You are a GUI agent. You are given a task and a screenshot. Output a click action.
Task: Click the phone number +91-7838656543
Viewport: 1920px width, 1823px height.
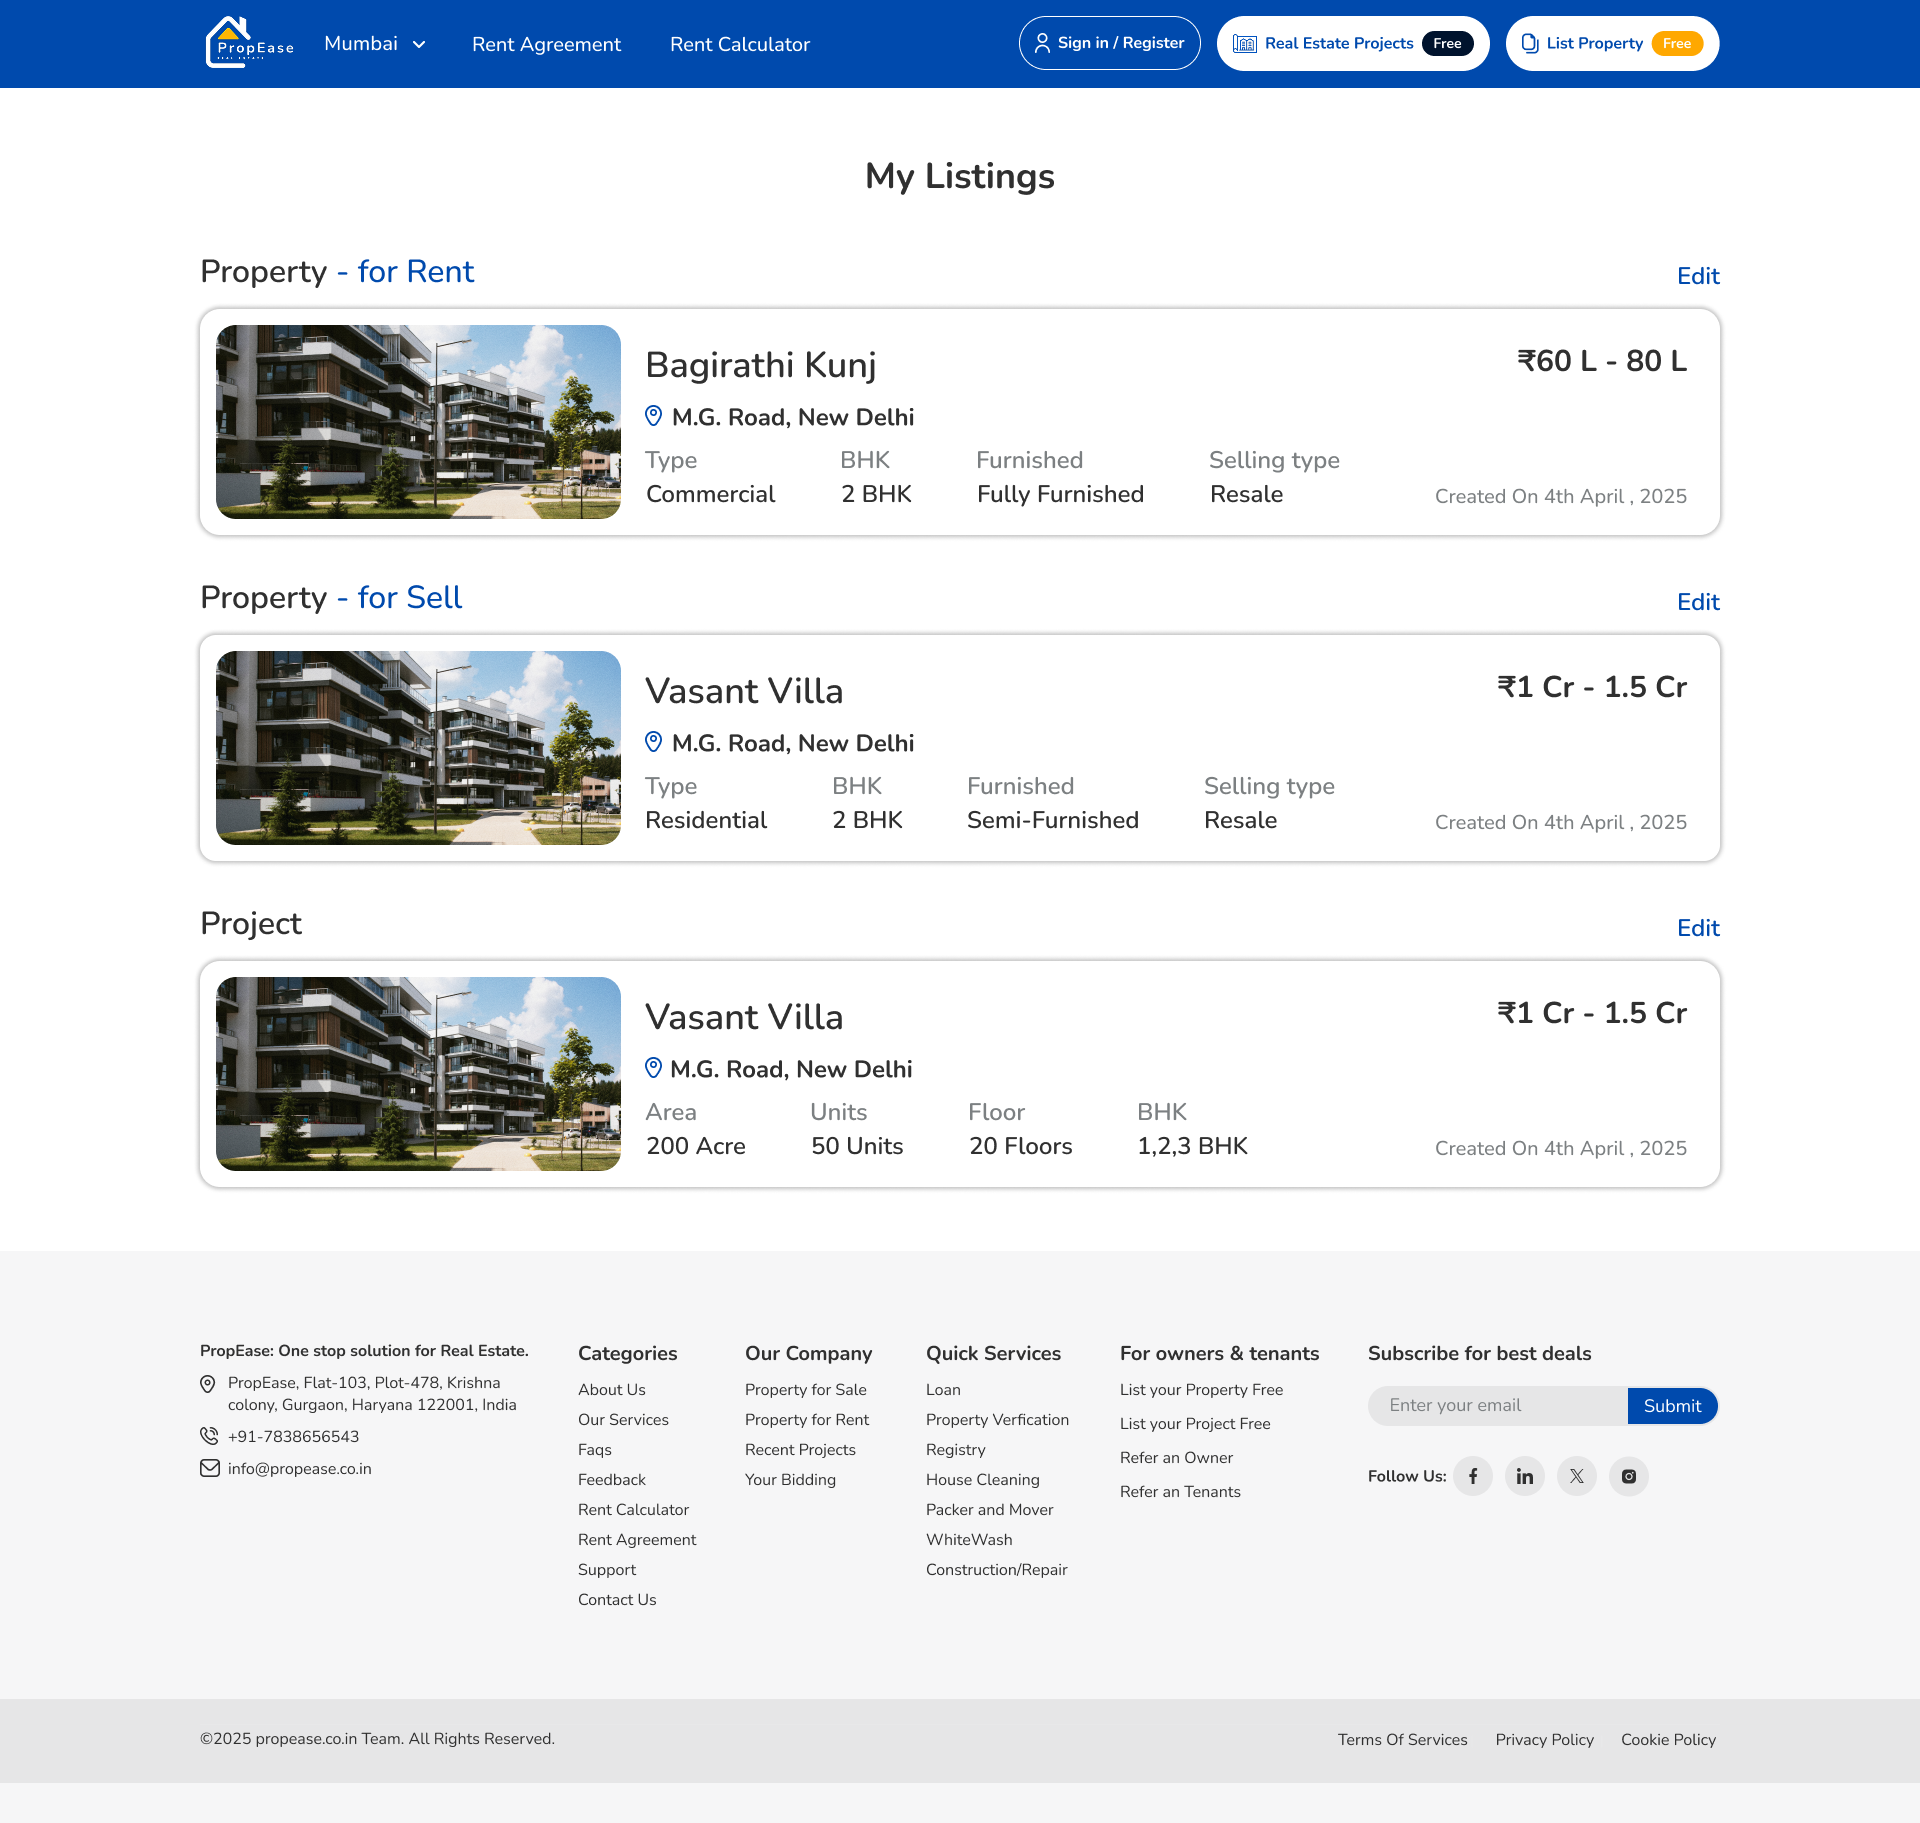293,1437
